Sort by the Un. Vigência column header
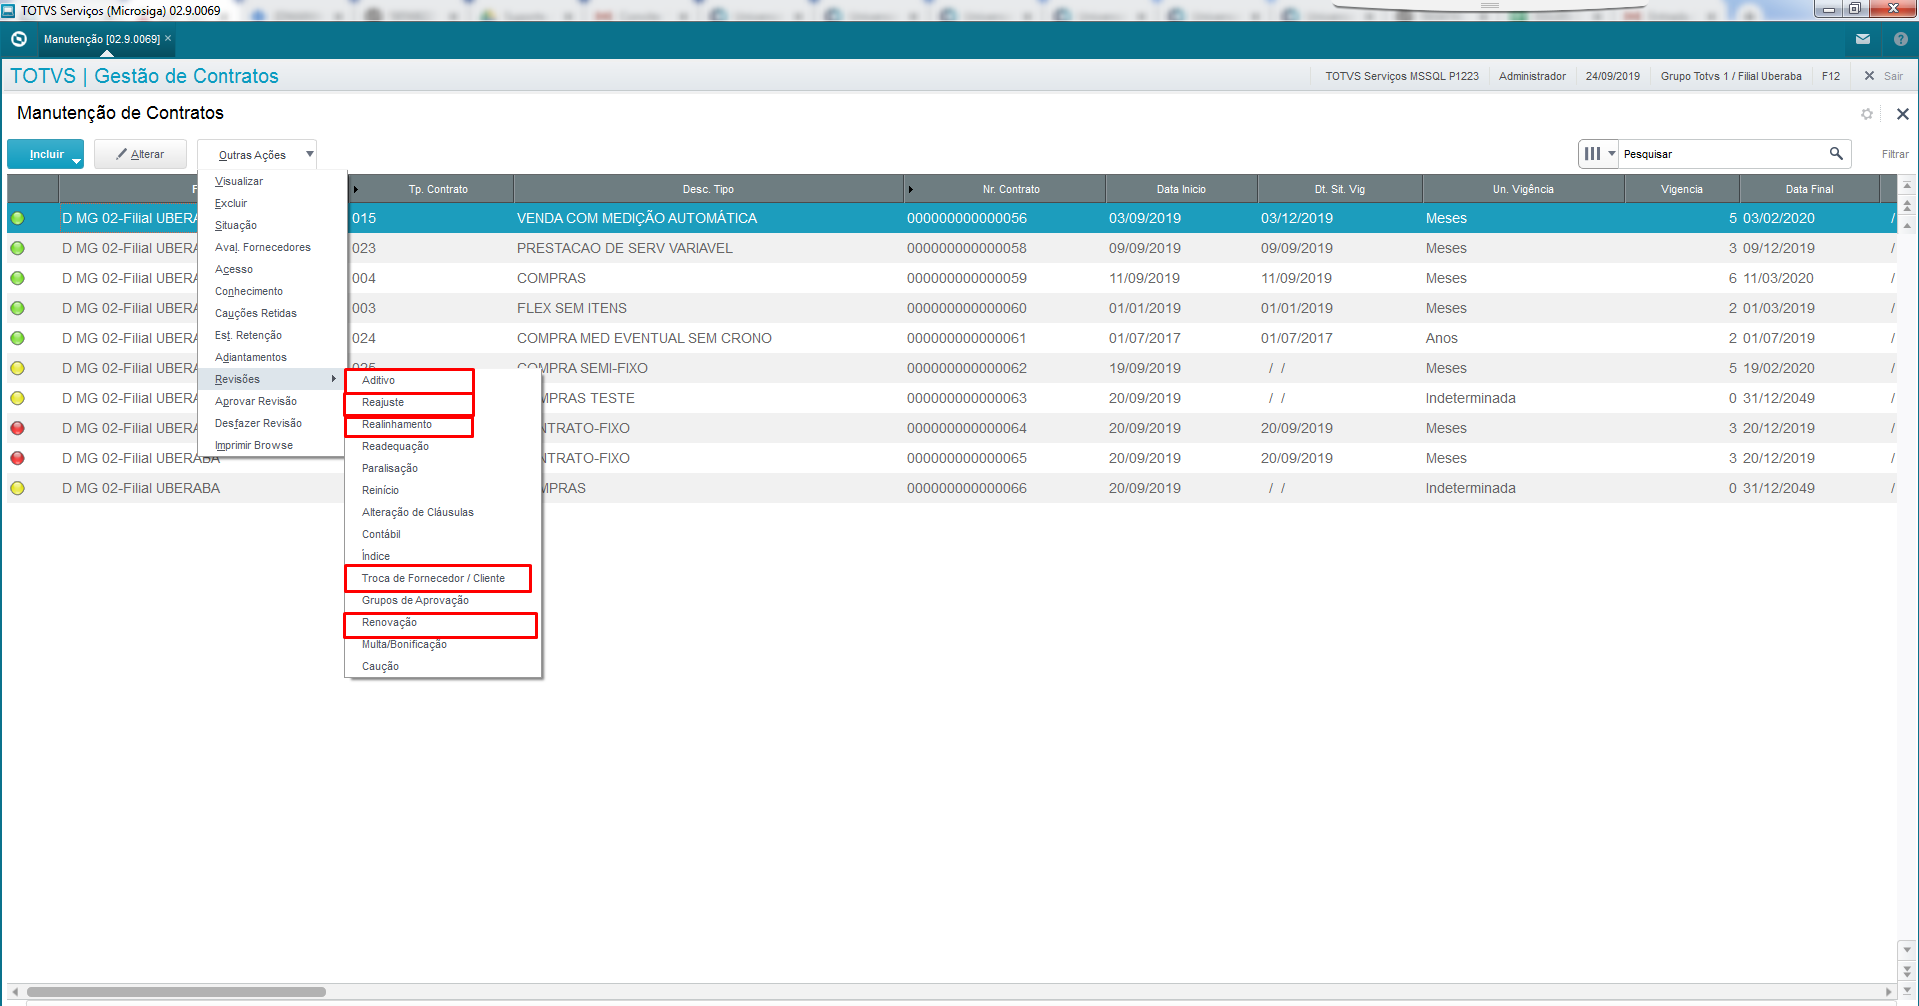The image size is (1919, 1006). pos(1523,189)
